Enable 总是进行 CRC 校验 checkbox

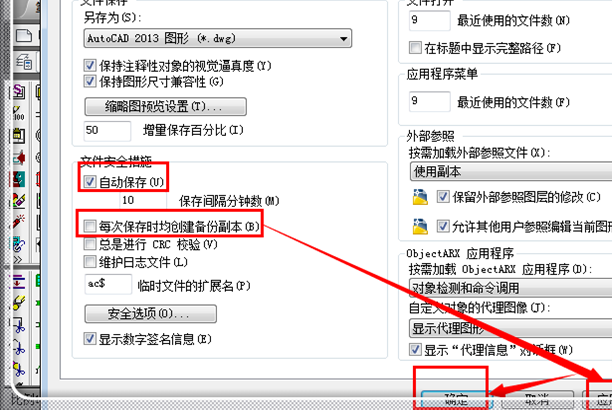click(90, 244)
